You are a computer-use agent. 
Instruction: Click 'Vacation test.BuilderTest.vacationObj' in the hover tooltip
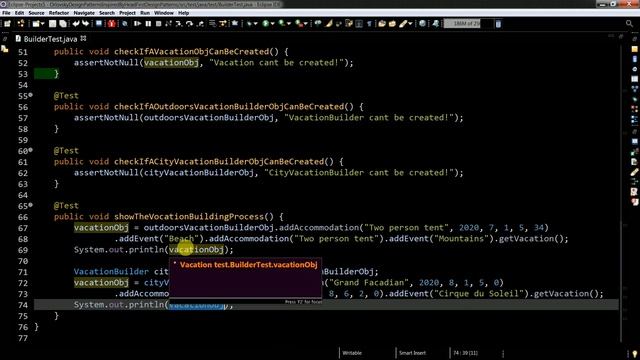tap(249, 265)
